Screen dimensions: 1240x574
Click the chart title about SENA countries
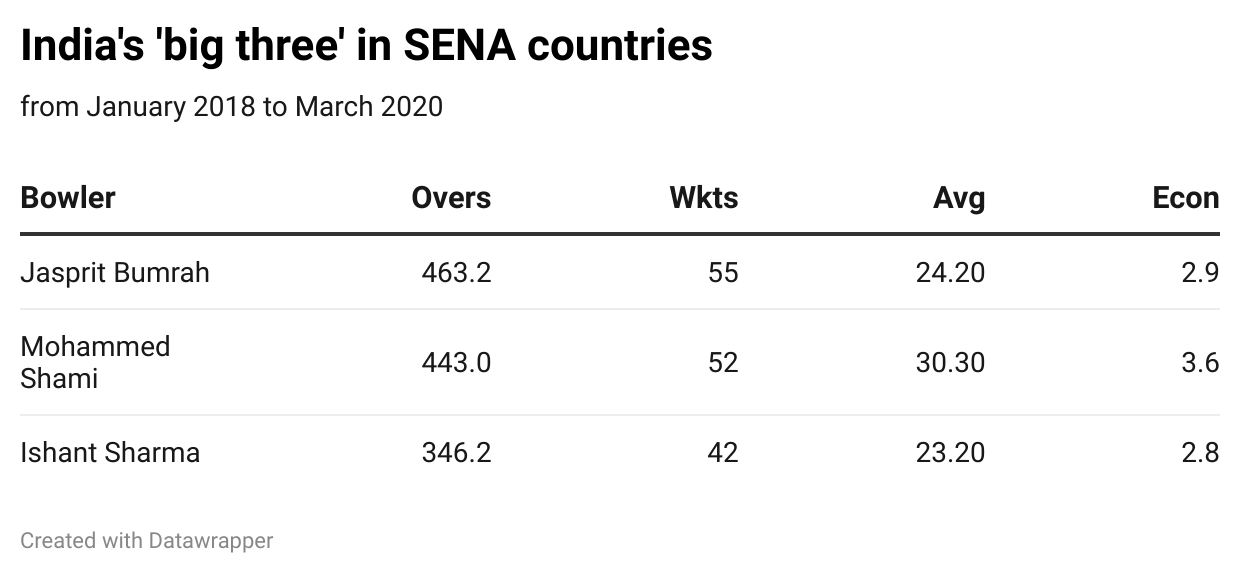366,47
